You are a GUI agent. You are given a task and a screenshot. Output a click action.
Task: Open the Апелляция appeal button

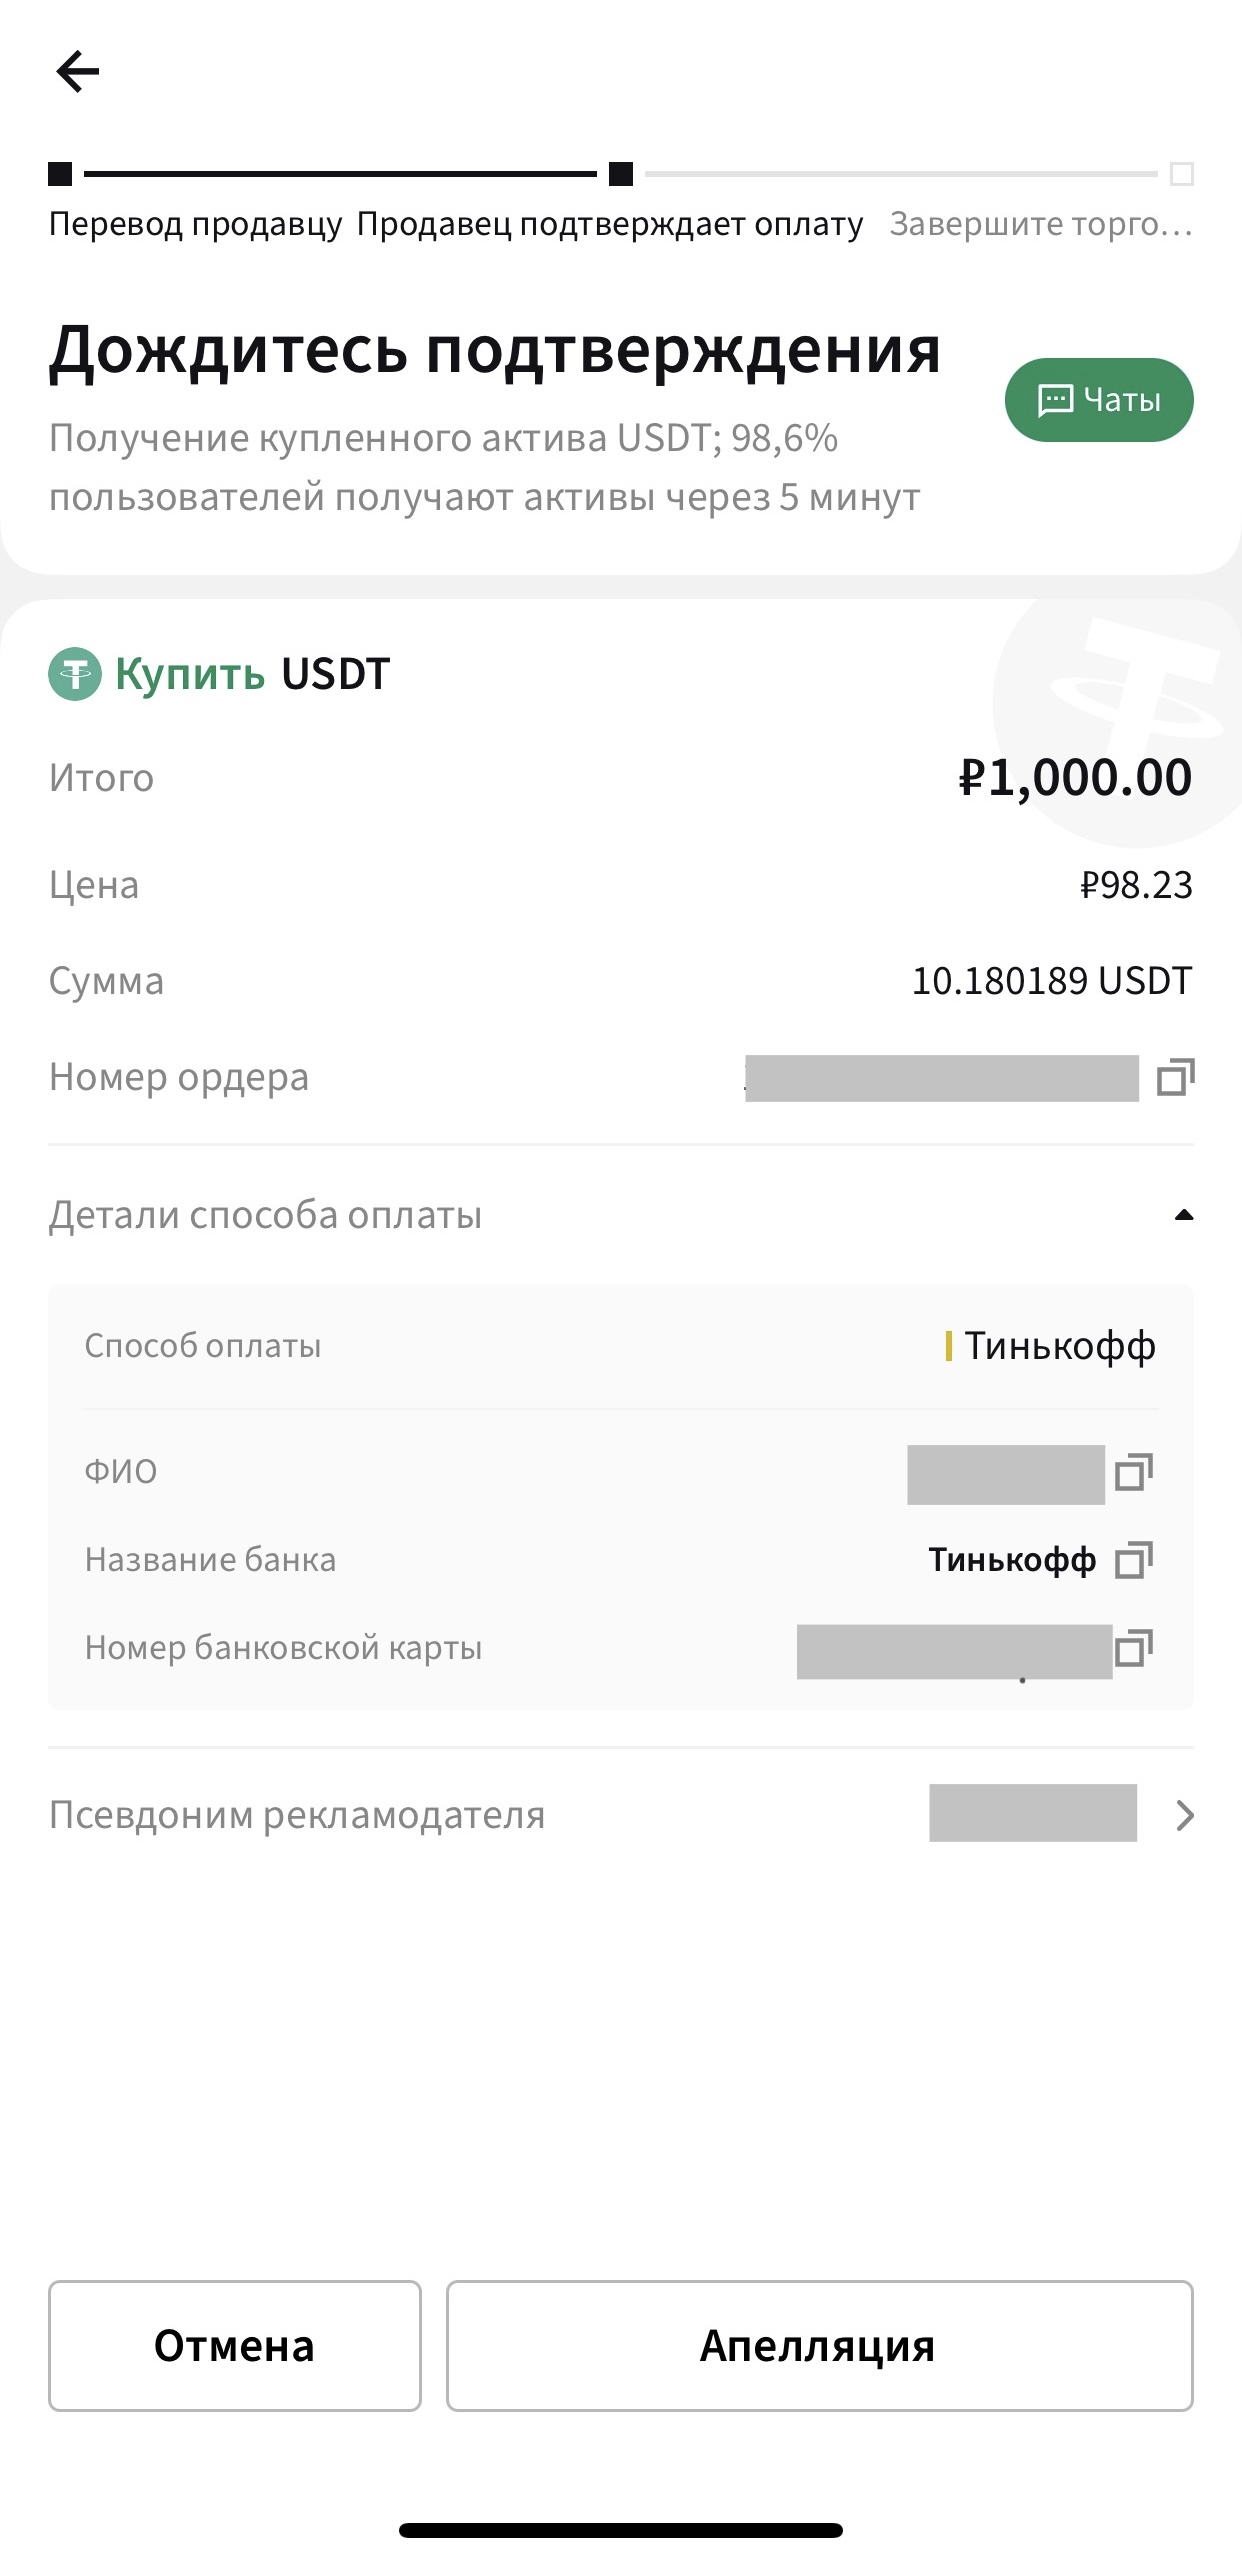[x=819, y=2346]
